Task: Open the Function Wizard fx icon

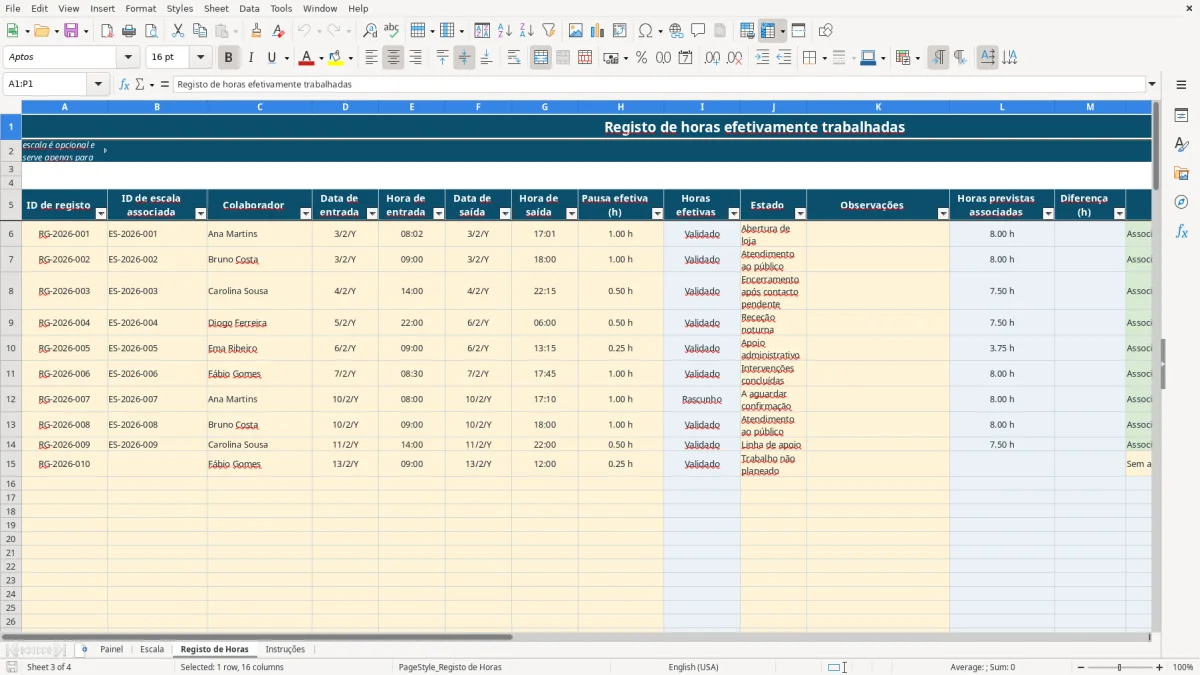Action: 124,84
